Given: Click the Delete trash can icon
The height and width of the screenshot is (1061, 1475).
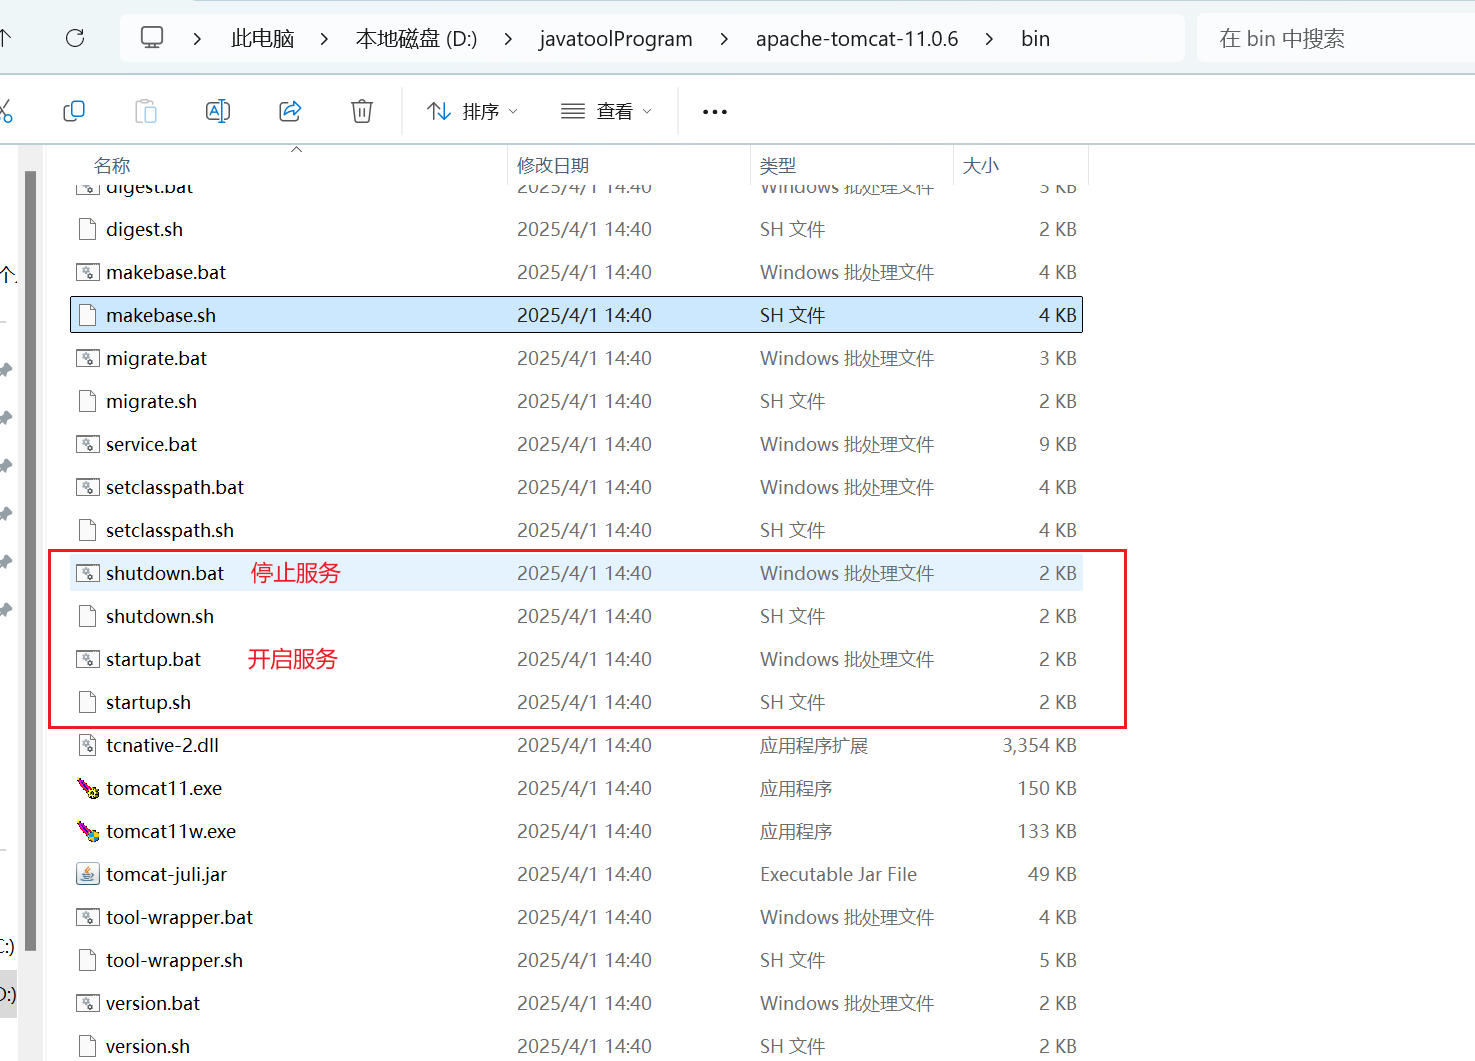Looking at the screenshot, I should tap(362, 111).
